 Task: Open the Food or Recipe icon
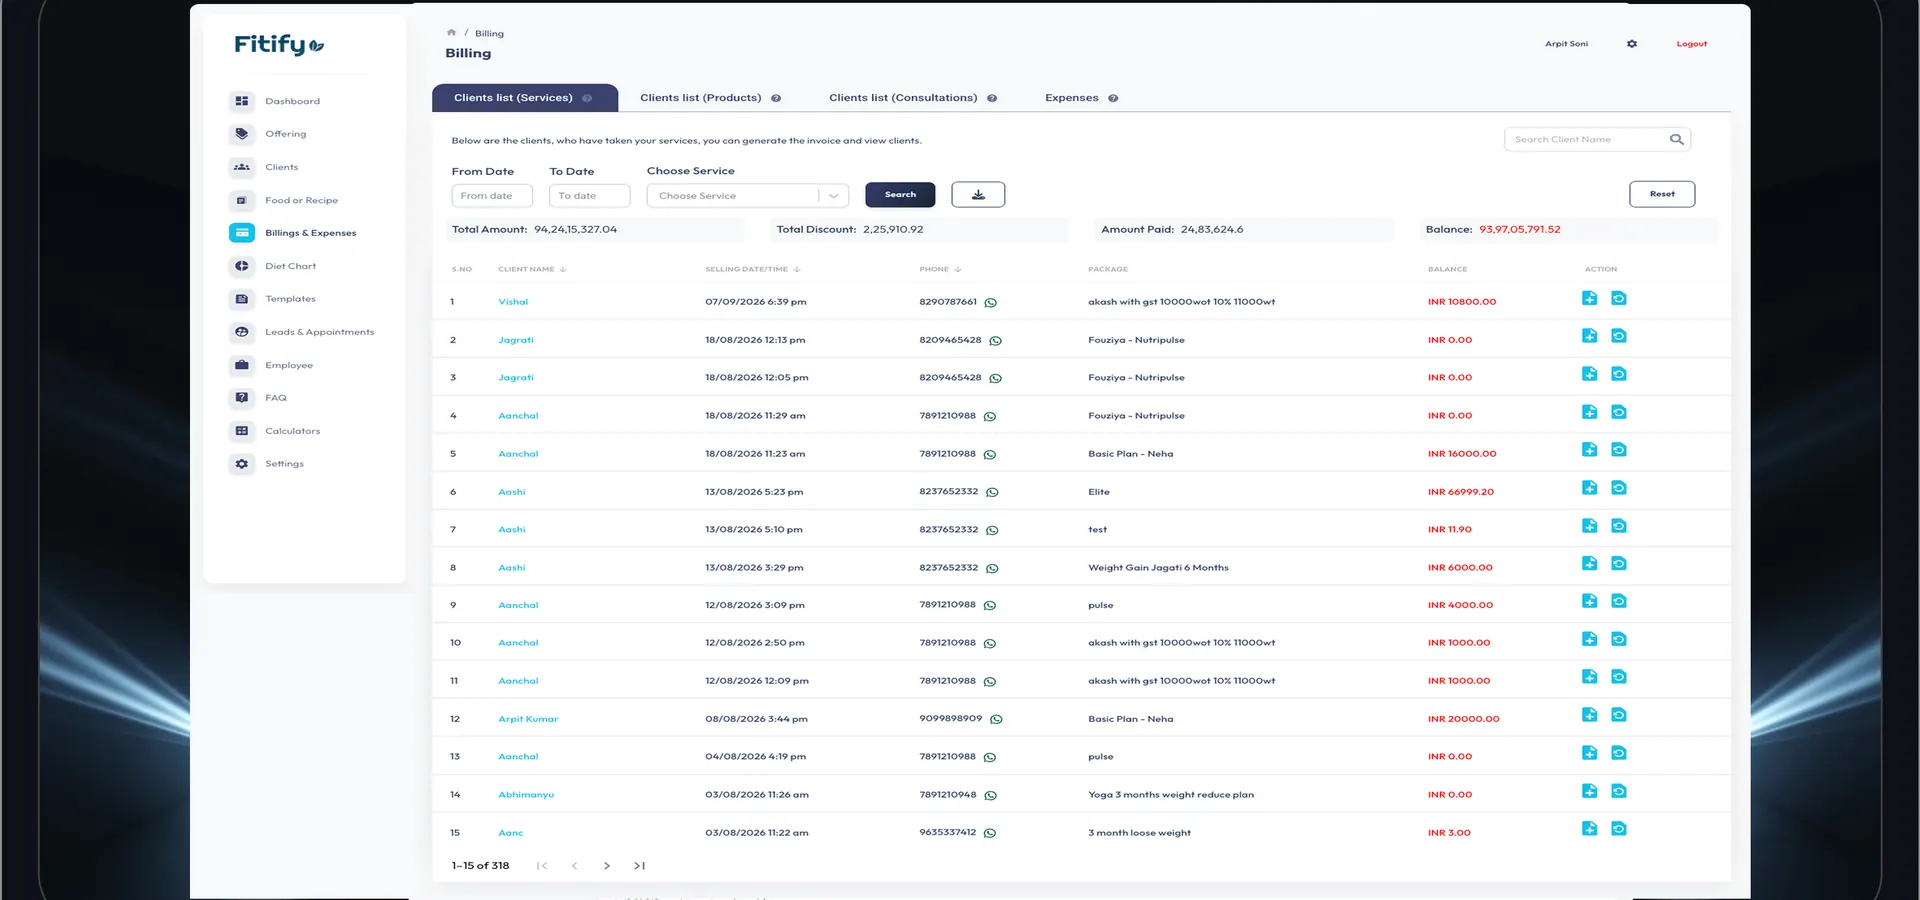pos(242,200)
